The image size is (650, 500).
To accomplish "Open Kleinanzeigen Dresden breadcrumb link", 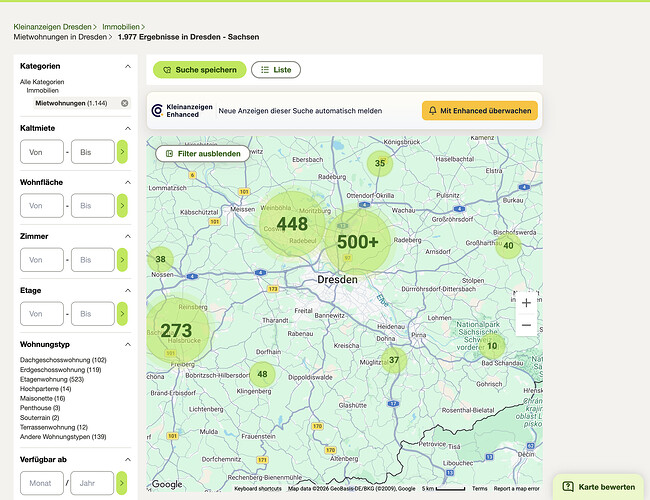I will tap(52, 27).
